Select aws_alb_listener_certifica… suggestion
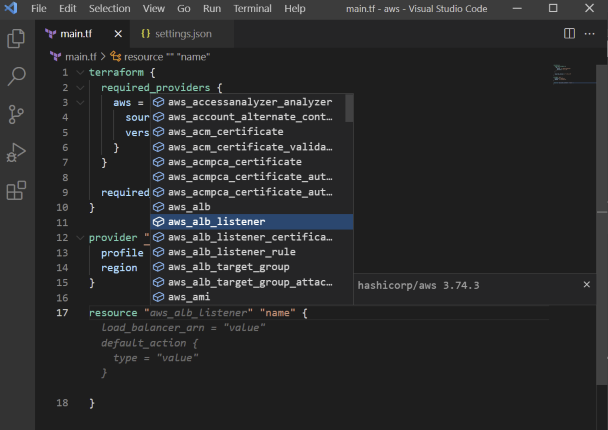 [251, 237]
